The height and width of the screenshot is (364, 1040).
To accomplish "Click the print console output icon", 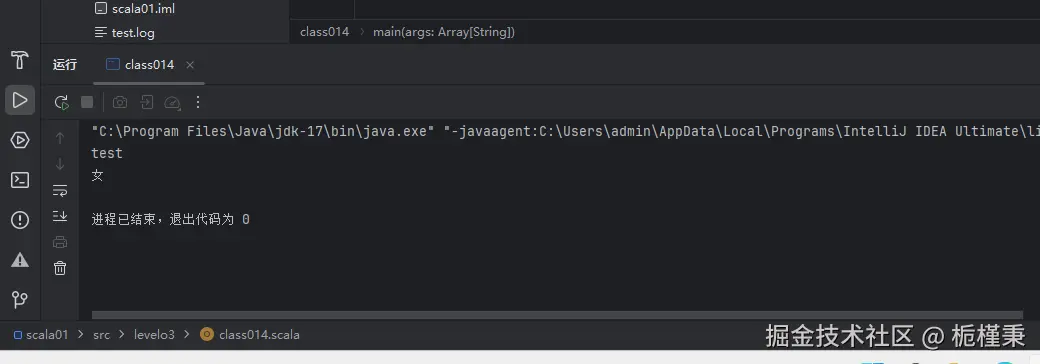I will point(60,242).
